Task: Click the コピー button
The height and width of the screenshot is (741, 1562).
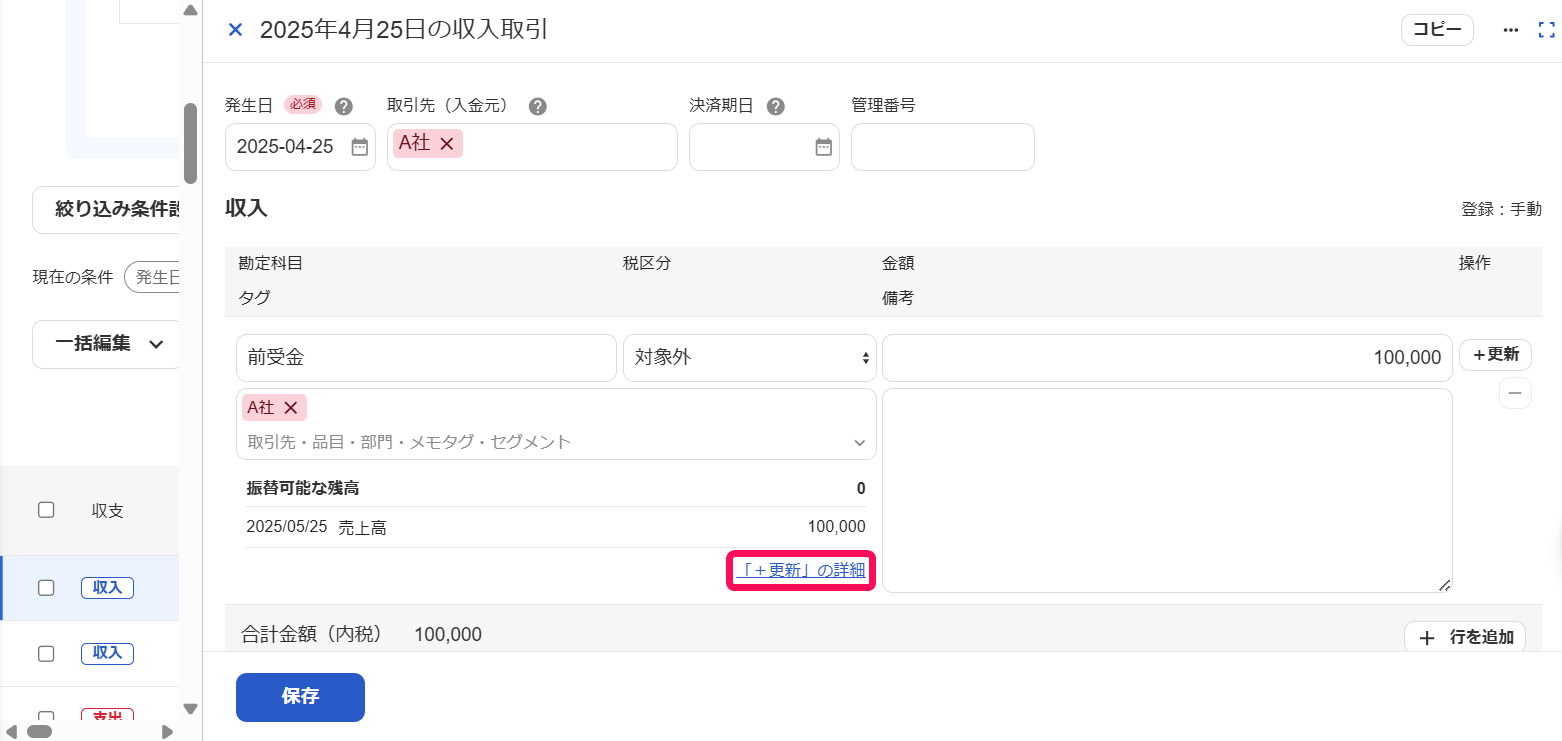Action: click(1437, 30)
